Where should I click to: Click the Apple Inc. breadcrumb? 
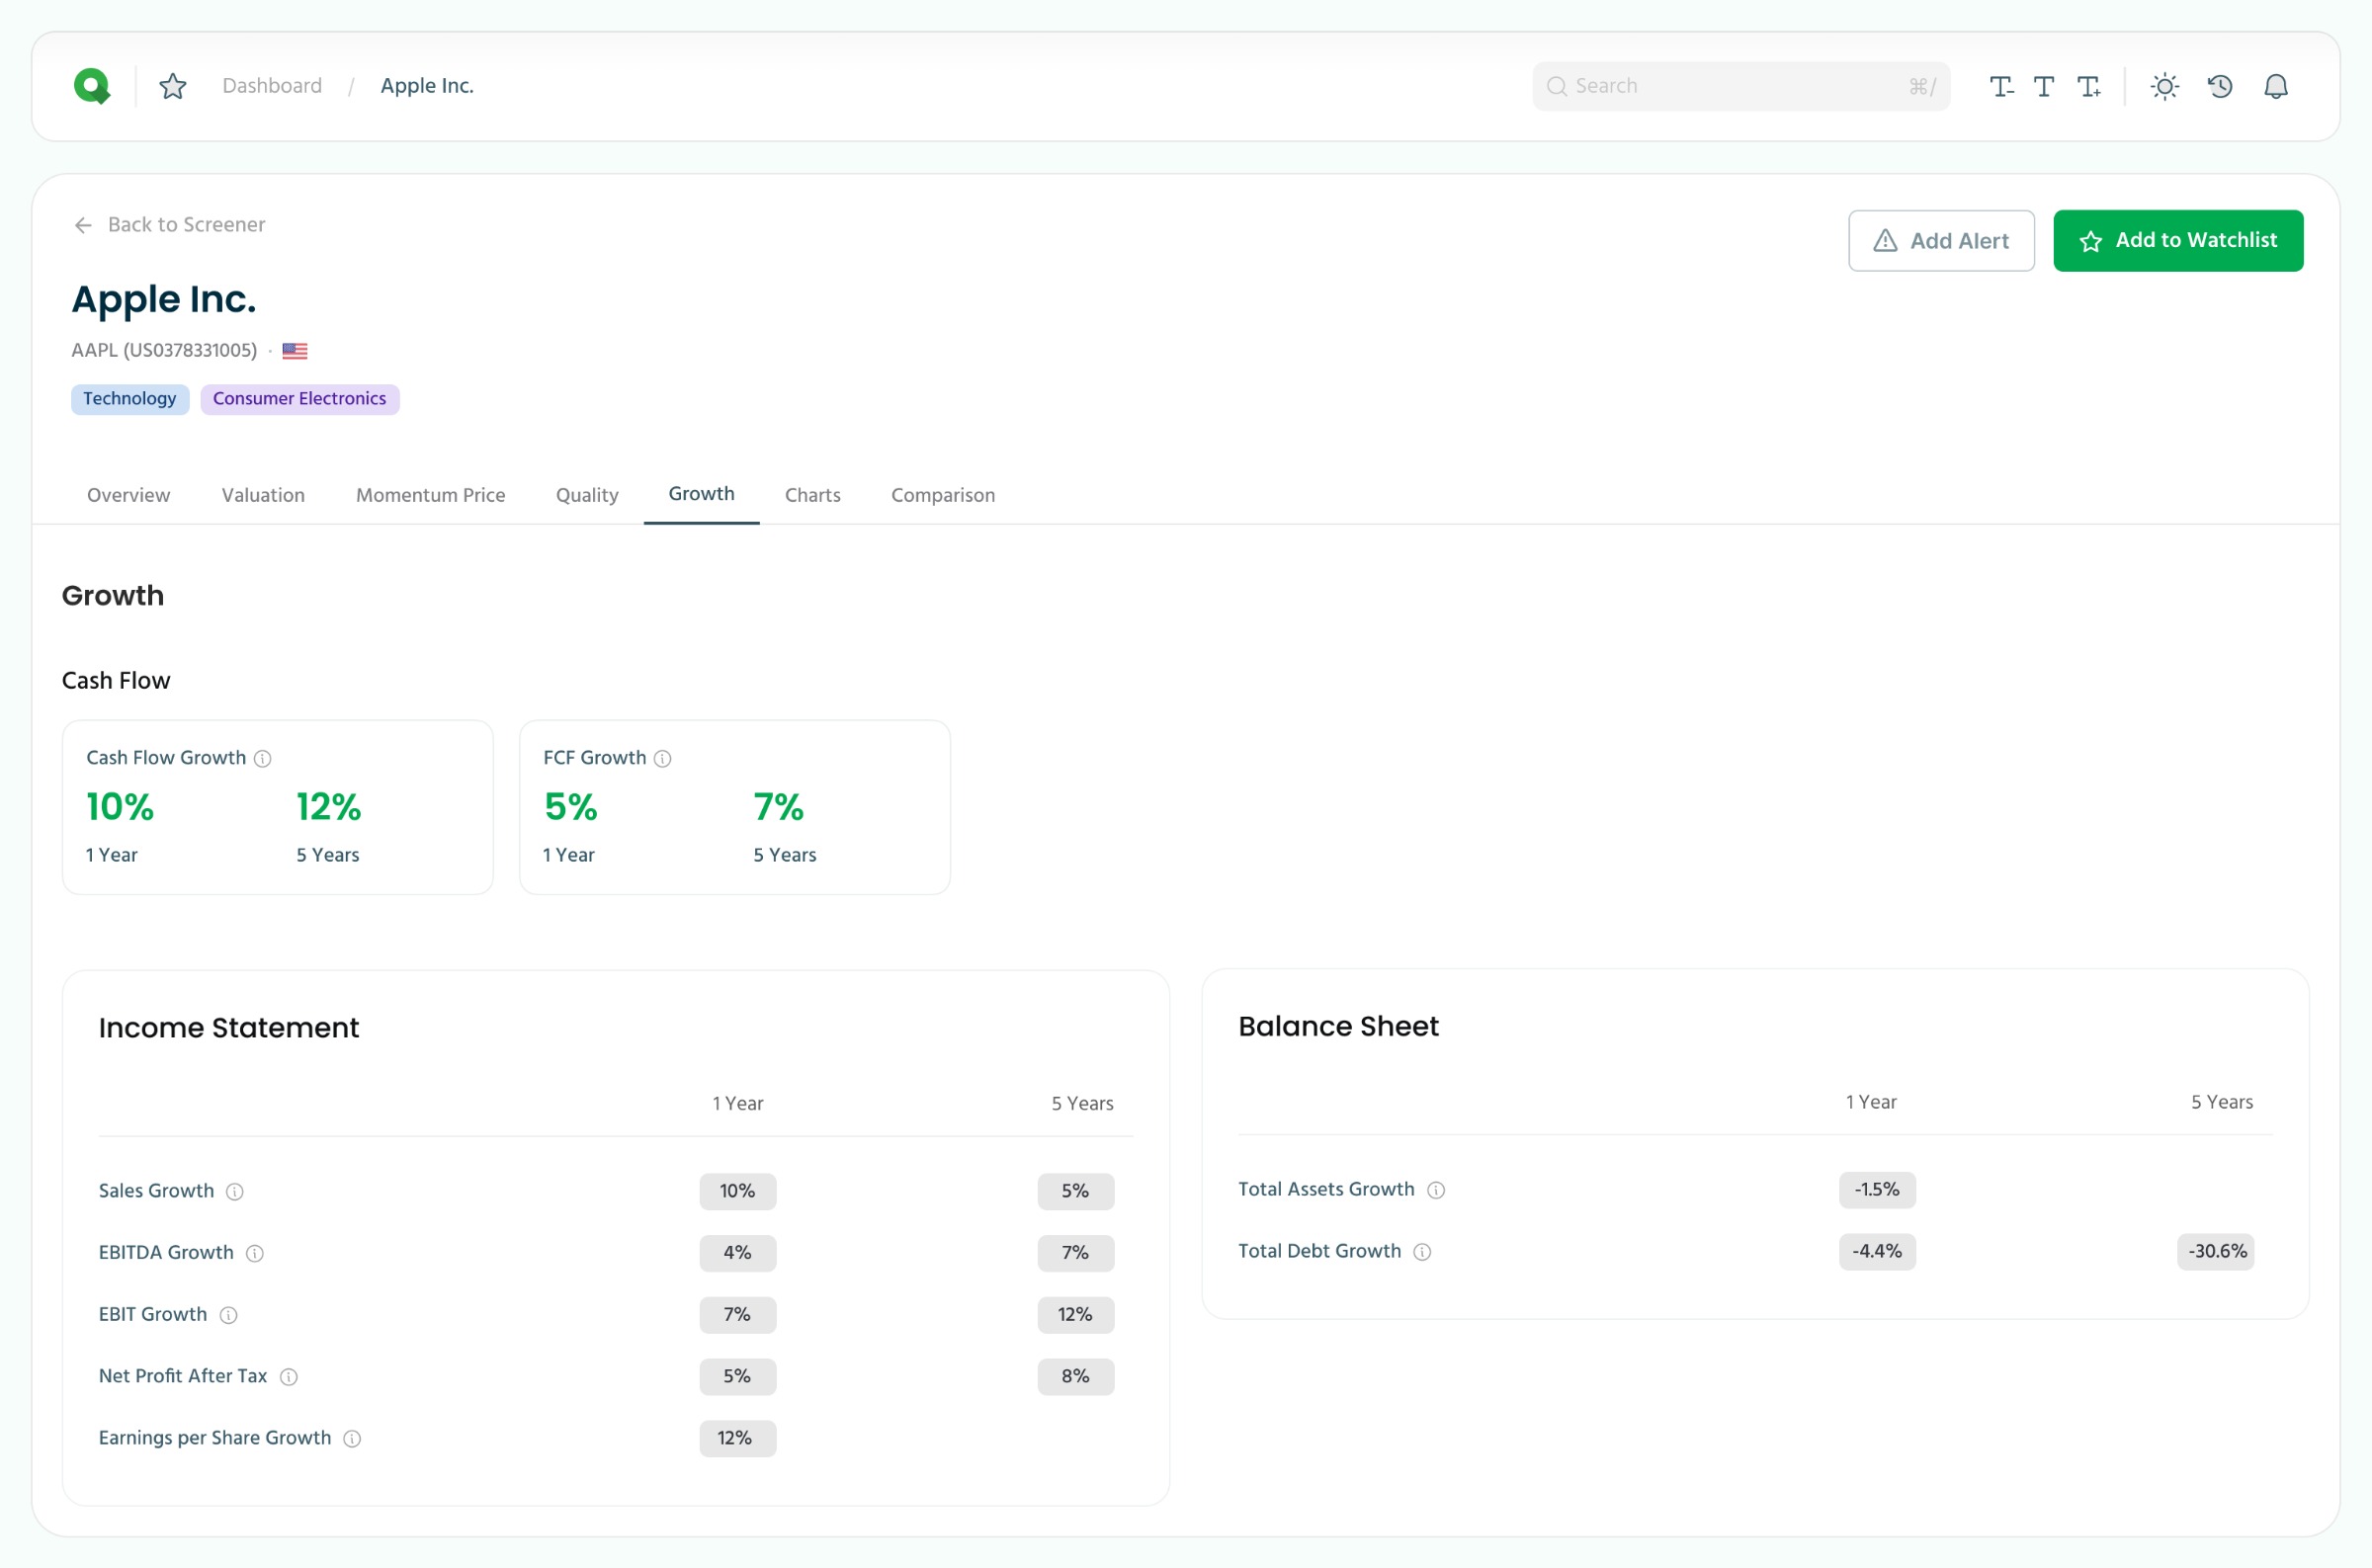[x=427, y=86]
